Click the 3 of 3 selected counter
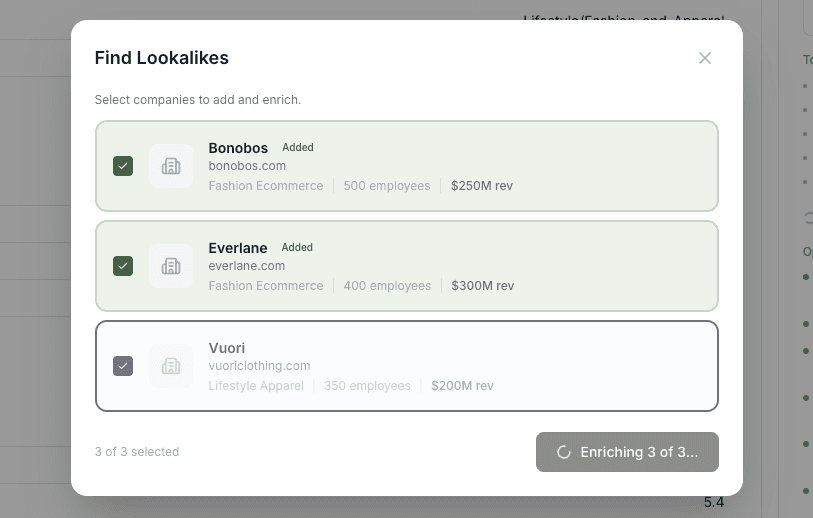The image size is (813, 518). pyautogui.click(x=137, y=452)
